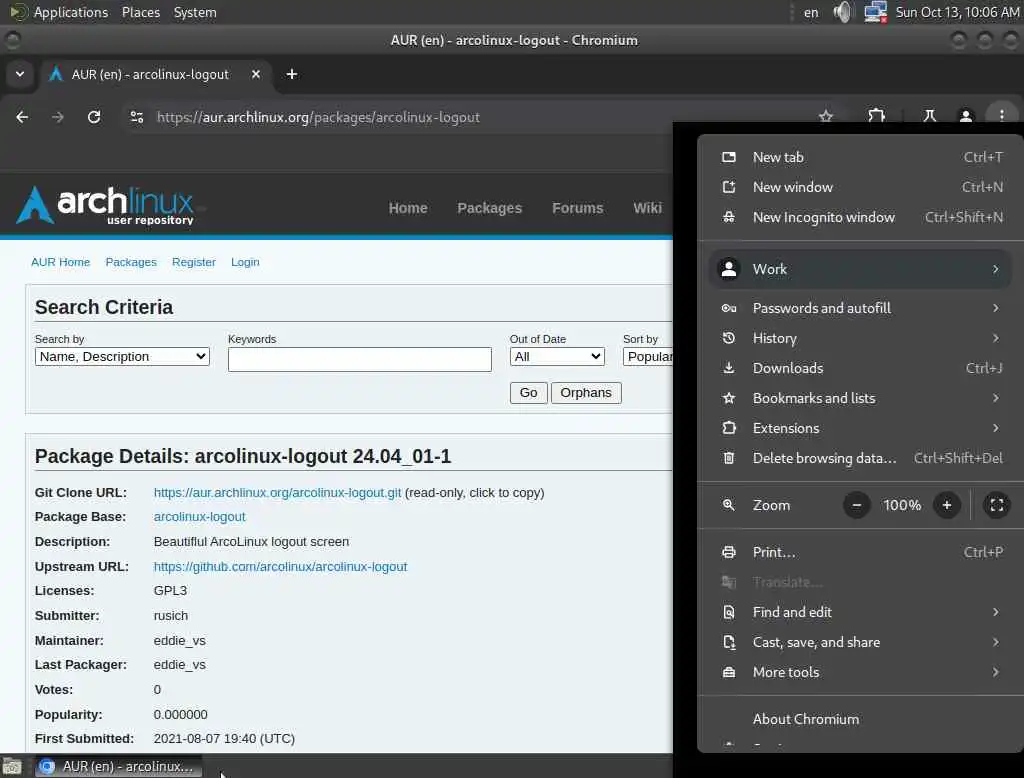
Task: Choose Print from the menu
Action: point(861,552)
